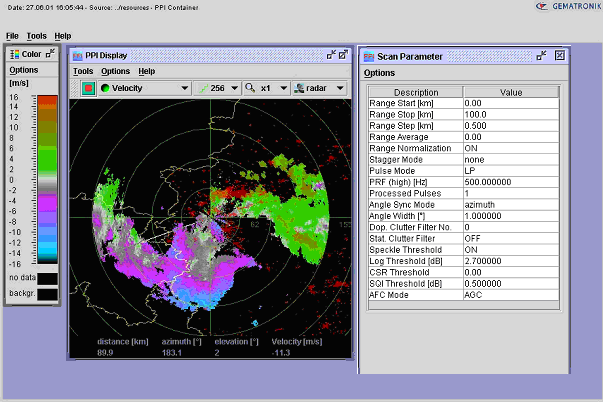Viewport: 603px width, 403px height.
Task: Iconify the PPI Display window
Action: [331, 55]
